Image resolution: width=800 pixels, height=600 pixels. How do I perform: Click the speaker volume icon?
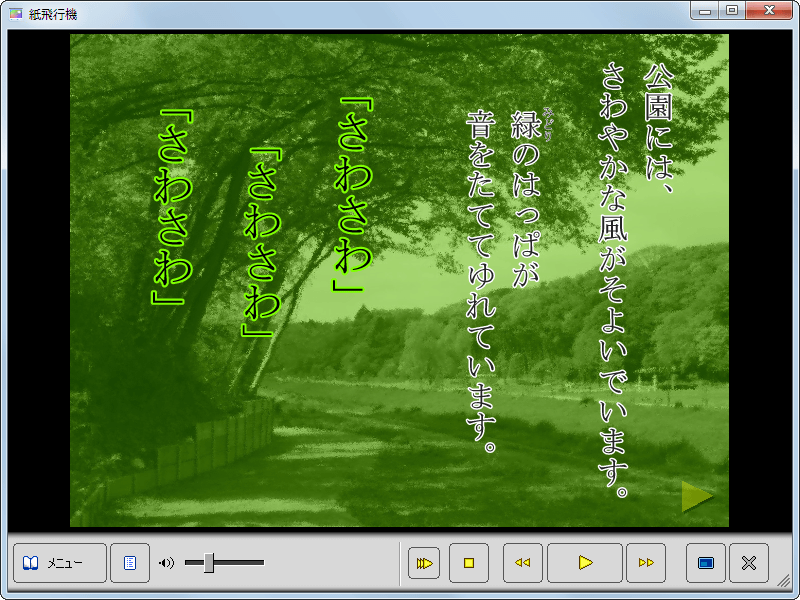tap(166, 563)
